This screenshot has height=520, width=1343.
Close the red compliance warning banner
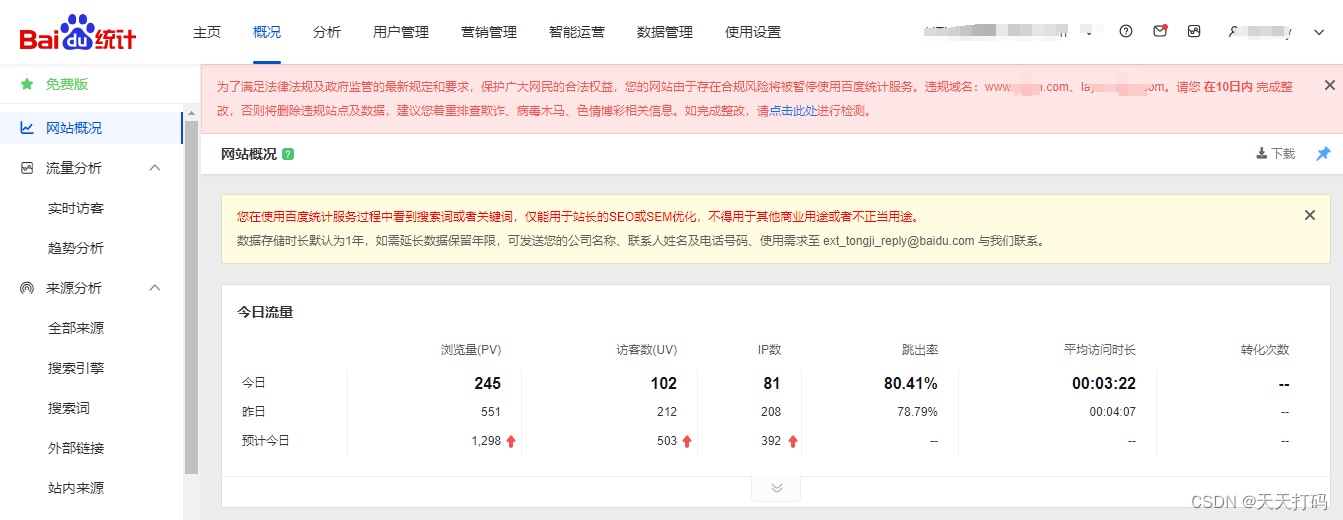click(1329, 85)
